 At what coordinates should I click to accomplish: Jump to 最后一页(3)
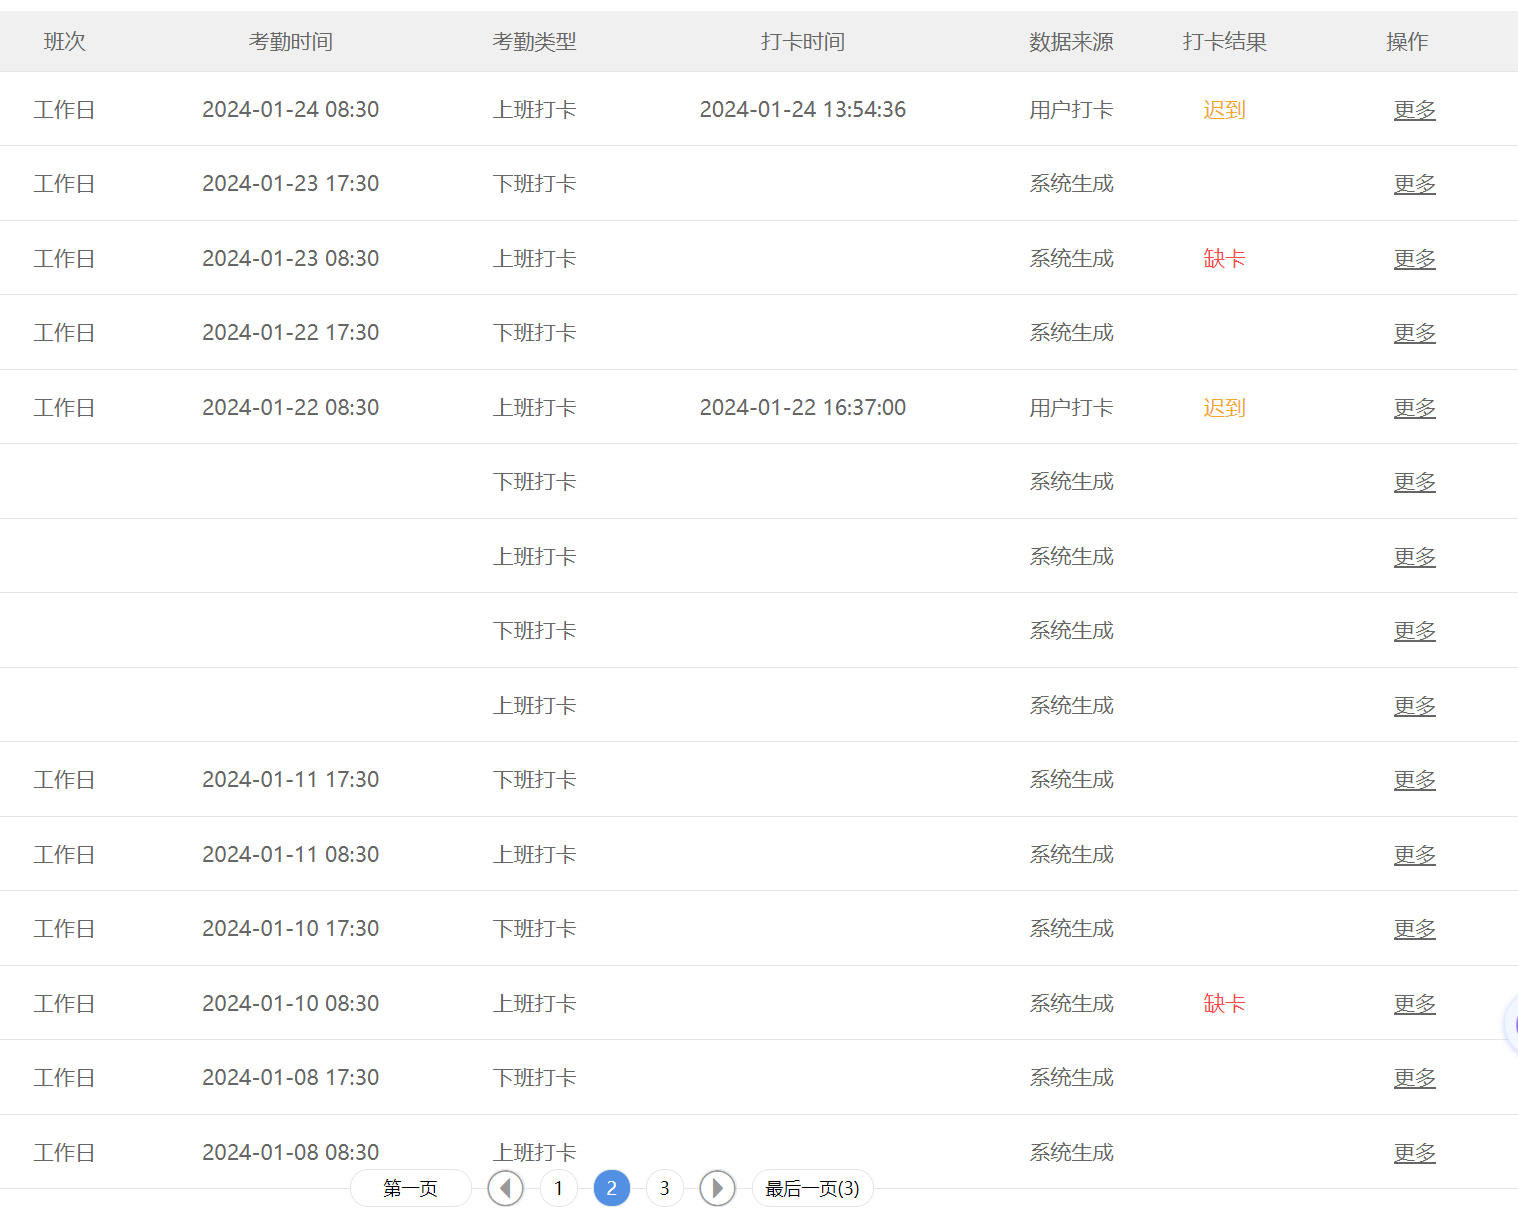tap(812, 1188)
